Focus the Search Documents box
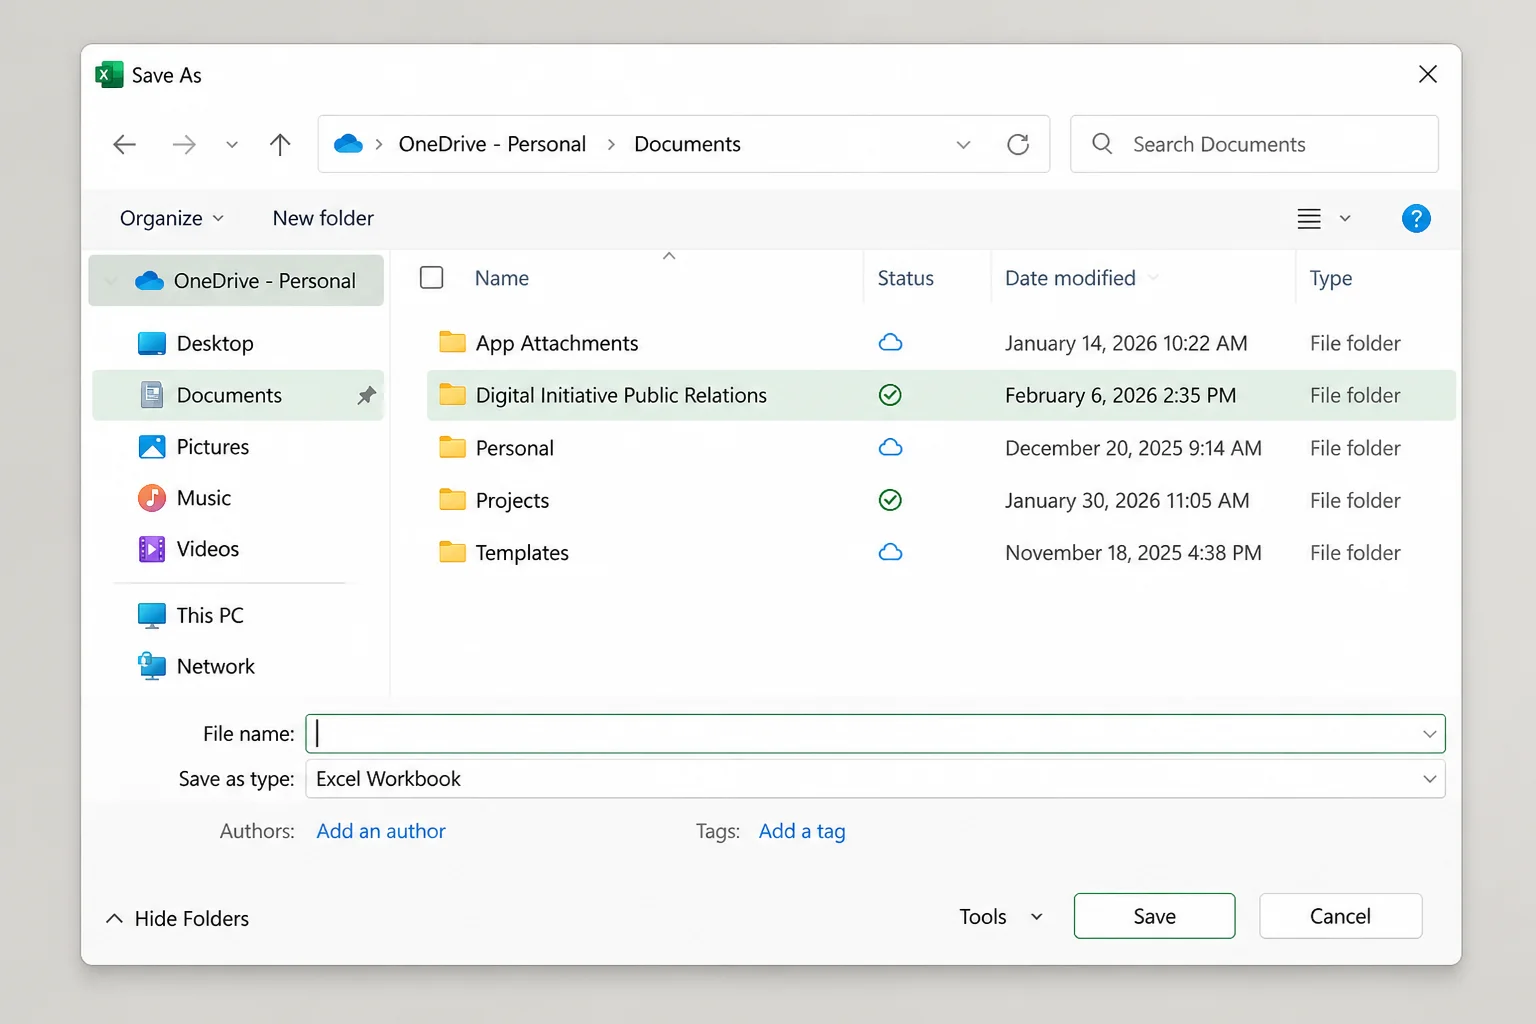The width and height of the screenshot is (1536, 1024). tap(1254, 144)
